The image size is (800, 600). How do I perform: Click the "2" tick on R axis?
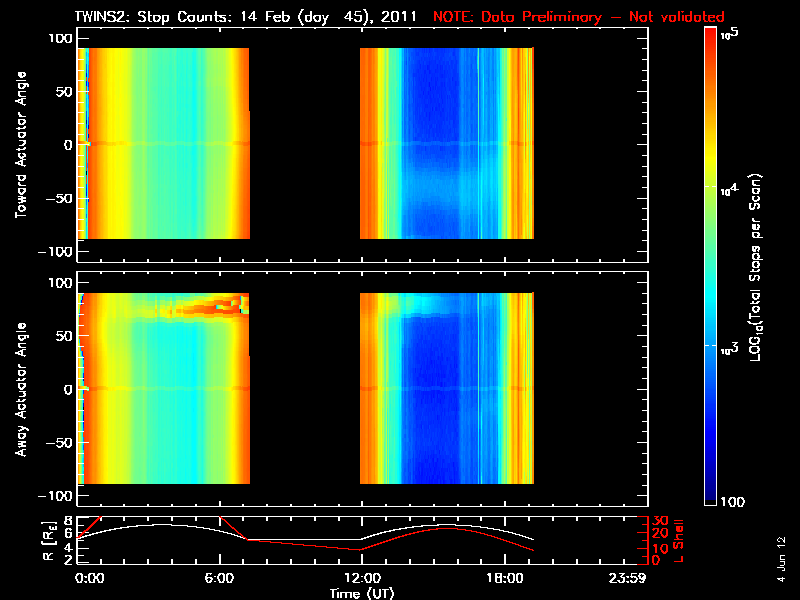[67, 560]
